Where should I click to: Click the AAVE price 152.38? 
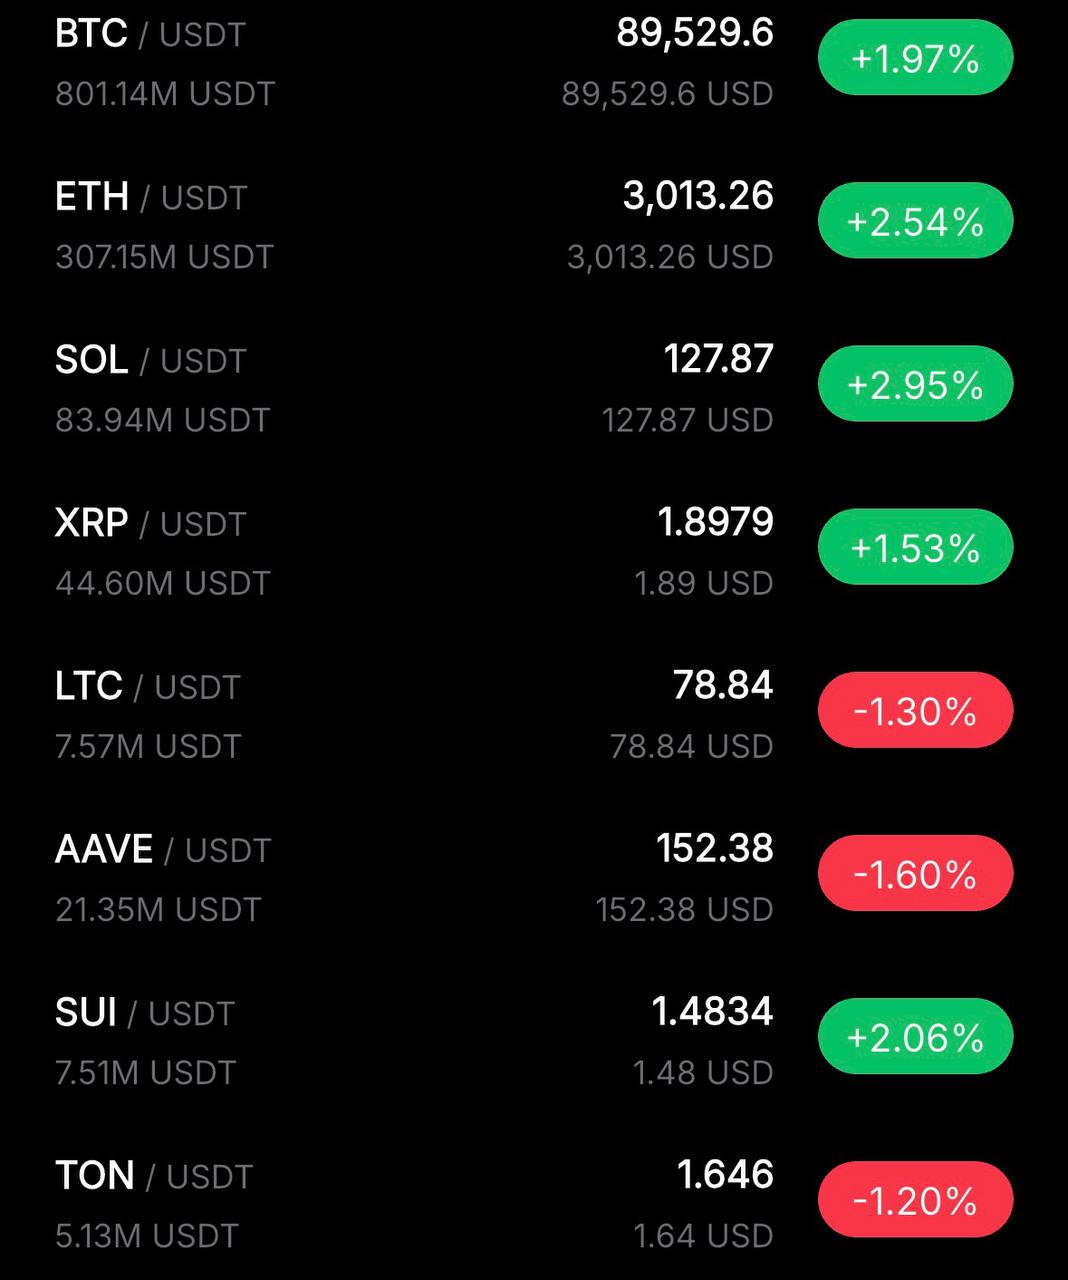(714, 849)
